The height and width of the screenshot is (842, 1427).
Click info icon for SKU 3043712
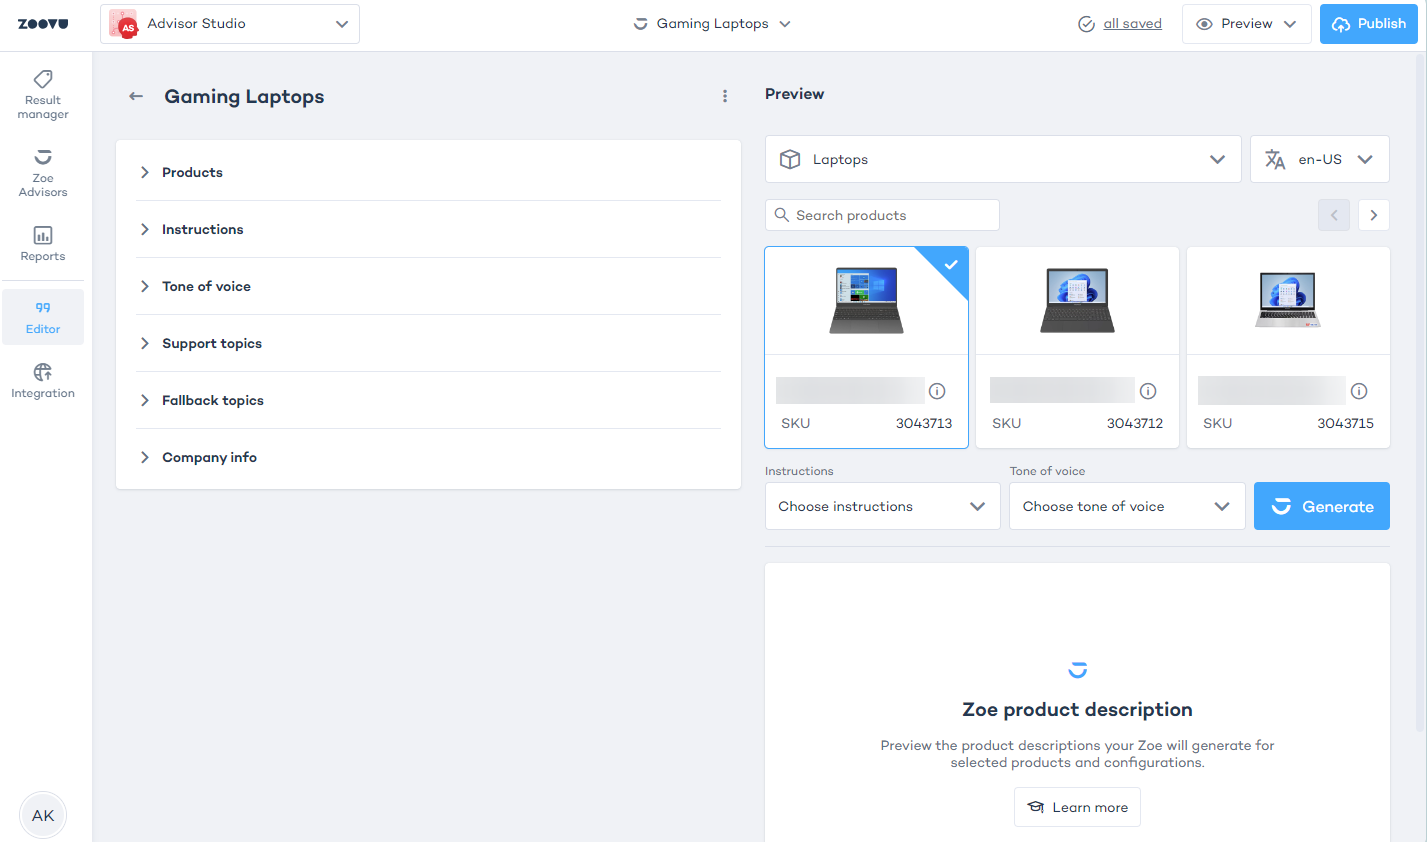point(1148,391)
